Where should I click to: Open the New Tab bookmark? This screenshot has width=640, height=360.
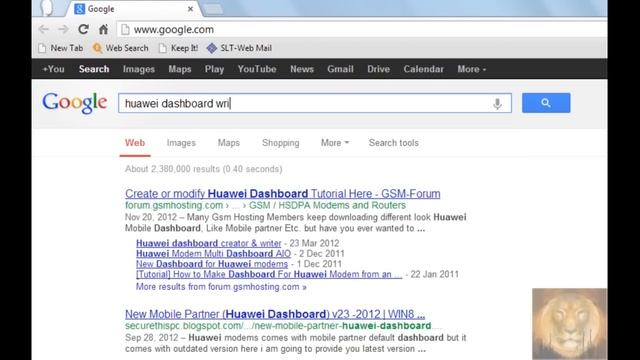click(60, 48)
